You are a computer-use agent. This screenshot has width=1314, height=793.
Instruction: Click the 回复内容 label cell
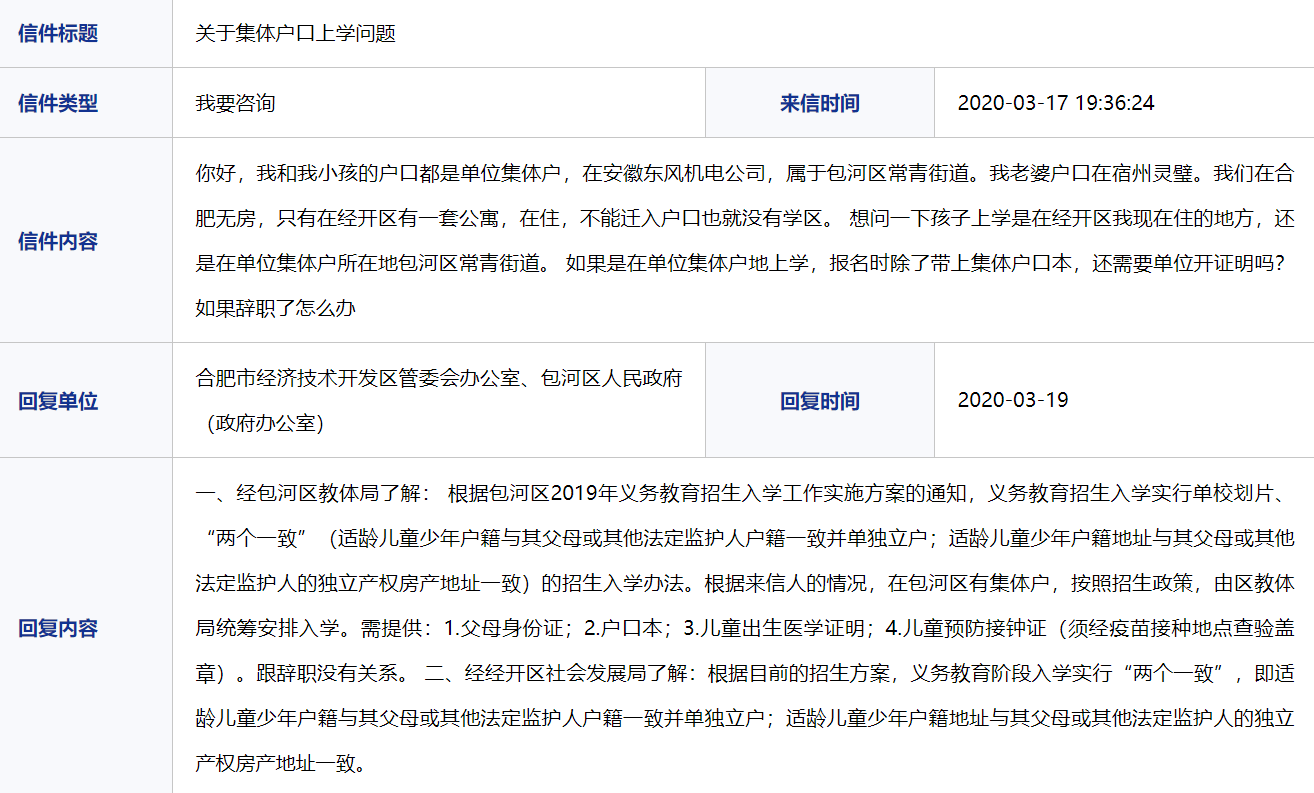[86, 628]
